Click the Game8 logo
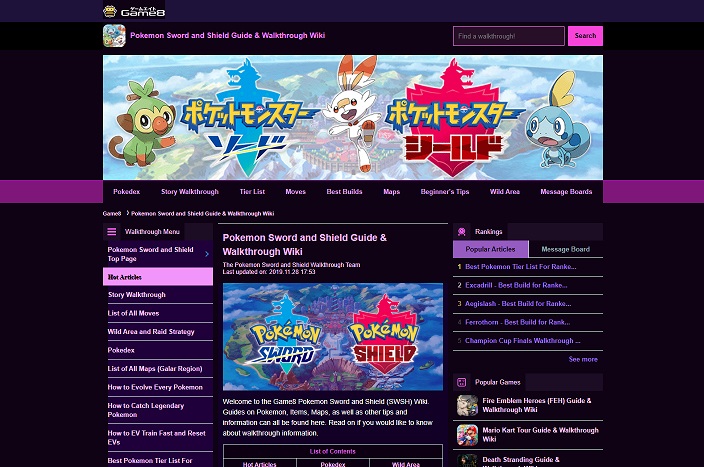704x467 pixels. coord(134,11)
